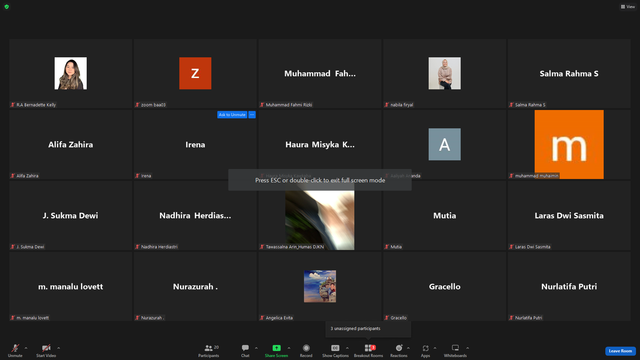Click muted mic icon beside zoom baa03 label

coord(138,105)
